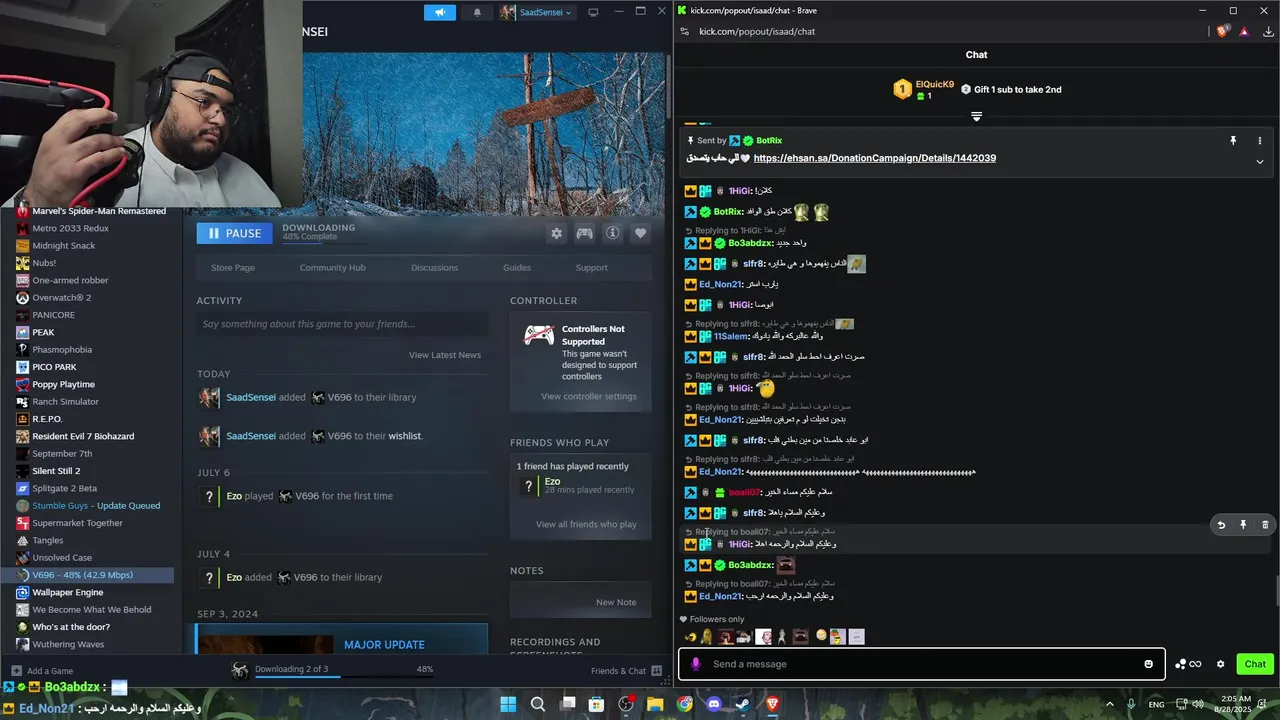Delete the hovered chat message
This screenshot has width=1280, height=720.
pyautogui.click(x=1265, y=524)
